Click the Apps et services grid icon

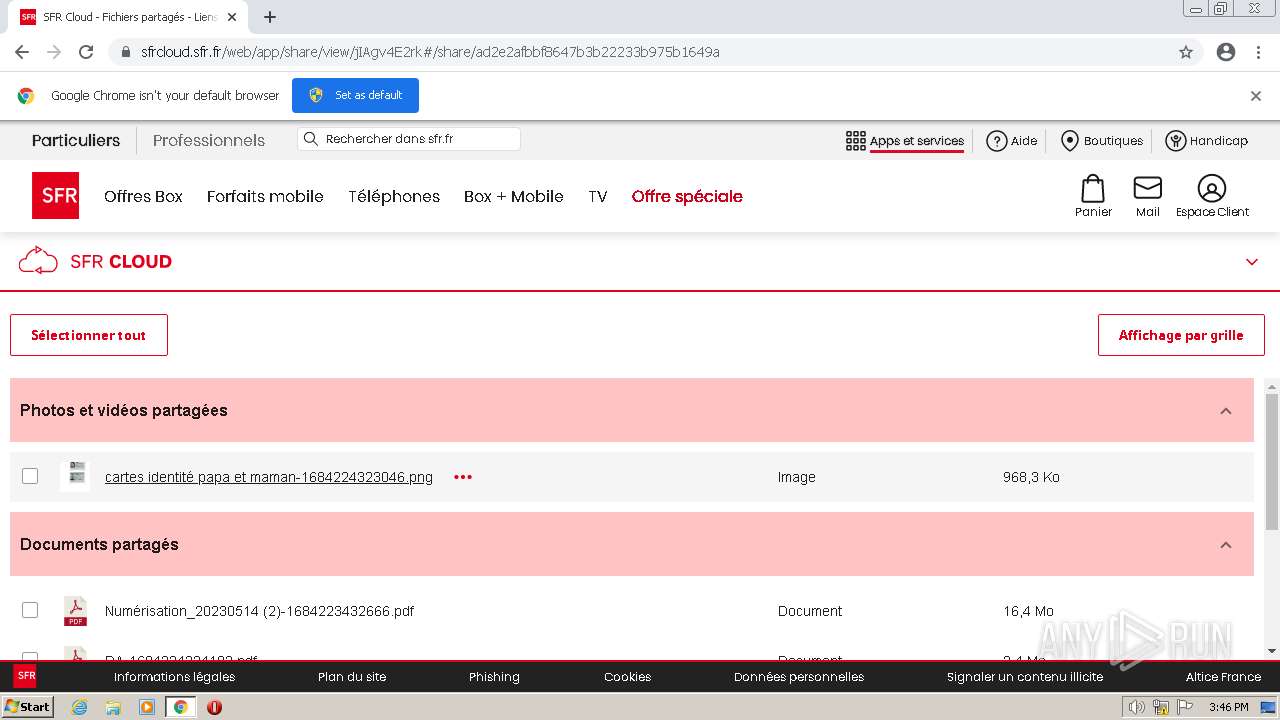coord(856,141)
